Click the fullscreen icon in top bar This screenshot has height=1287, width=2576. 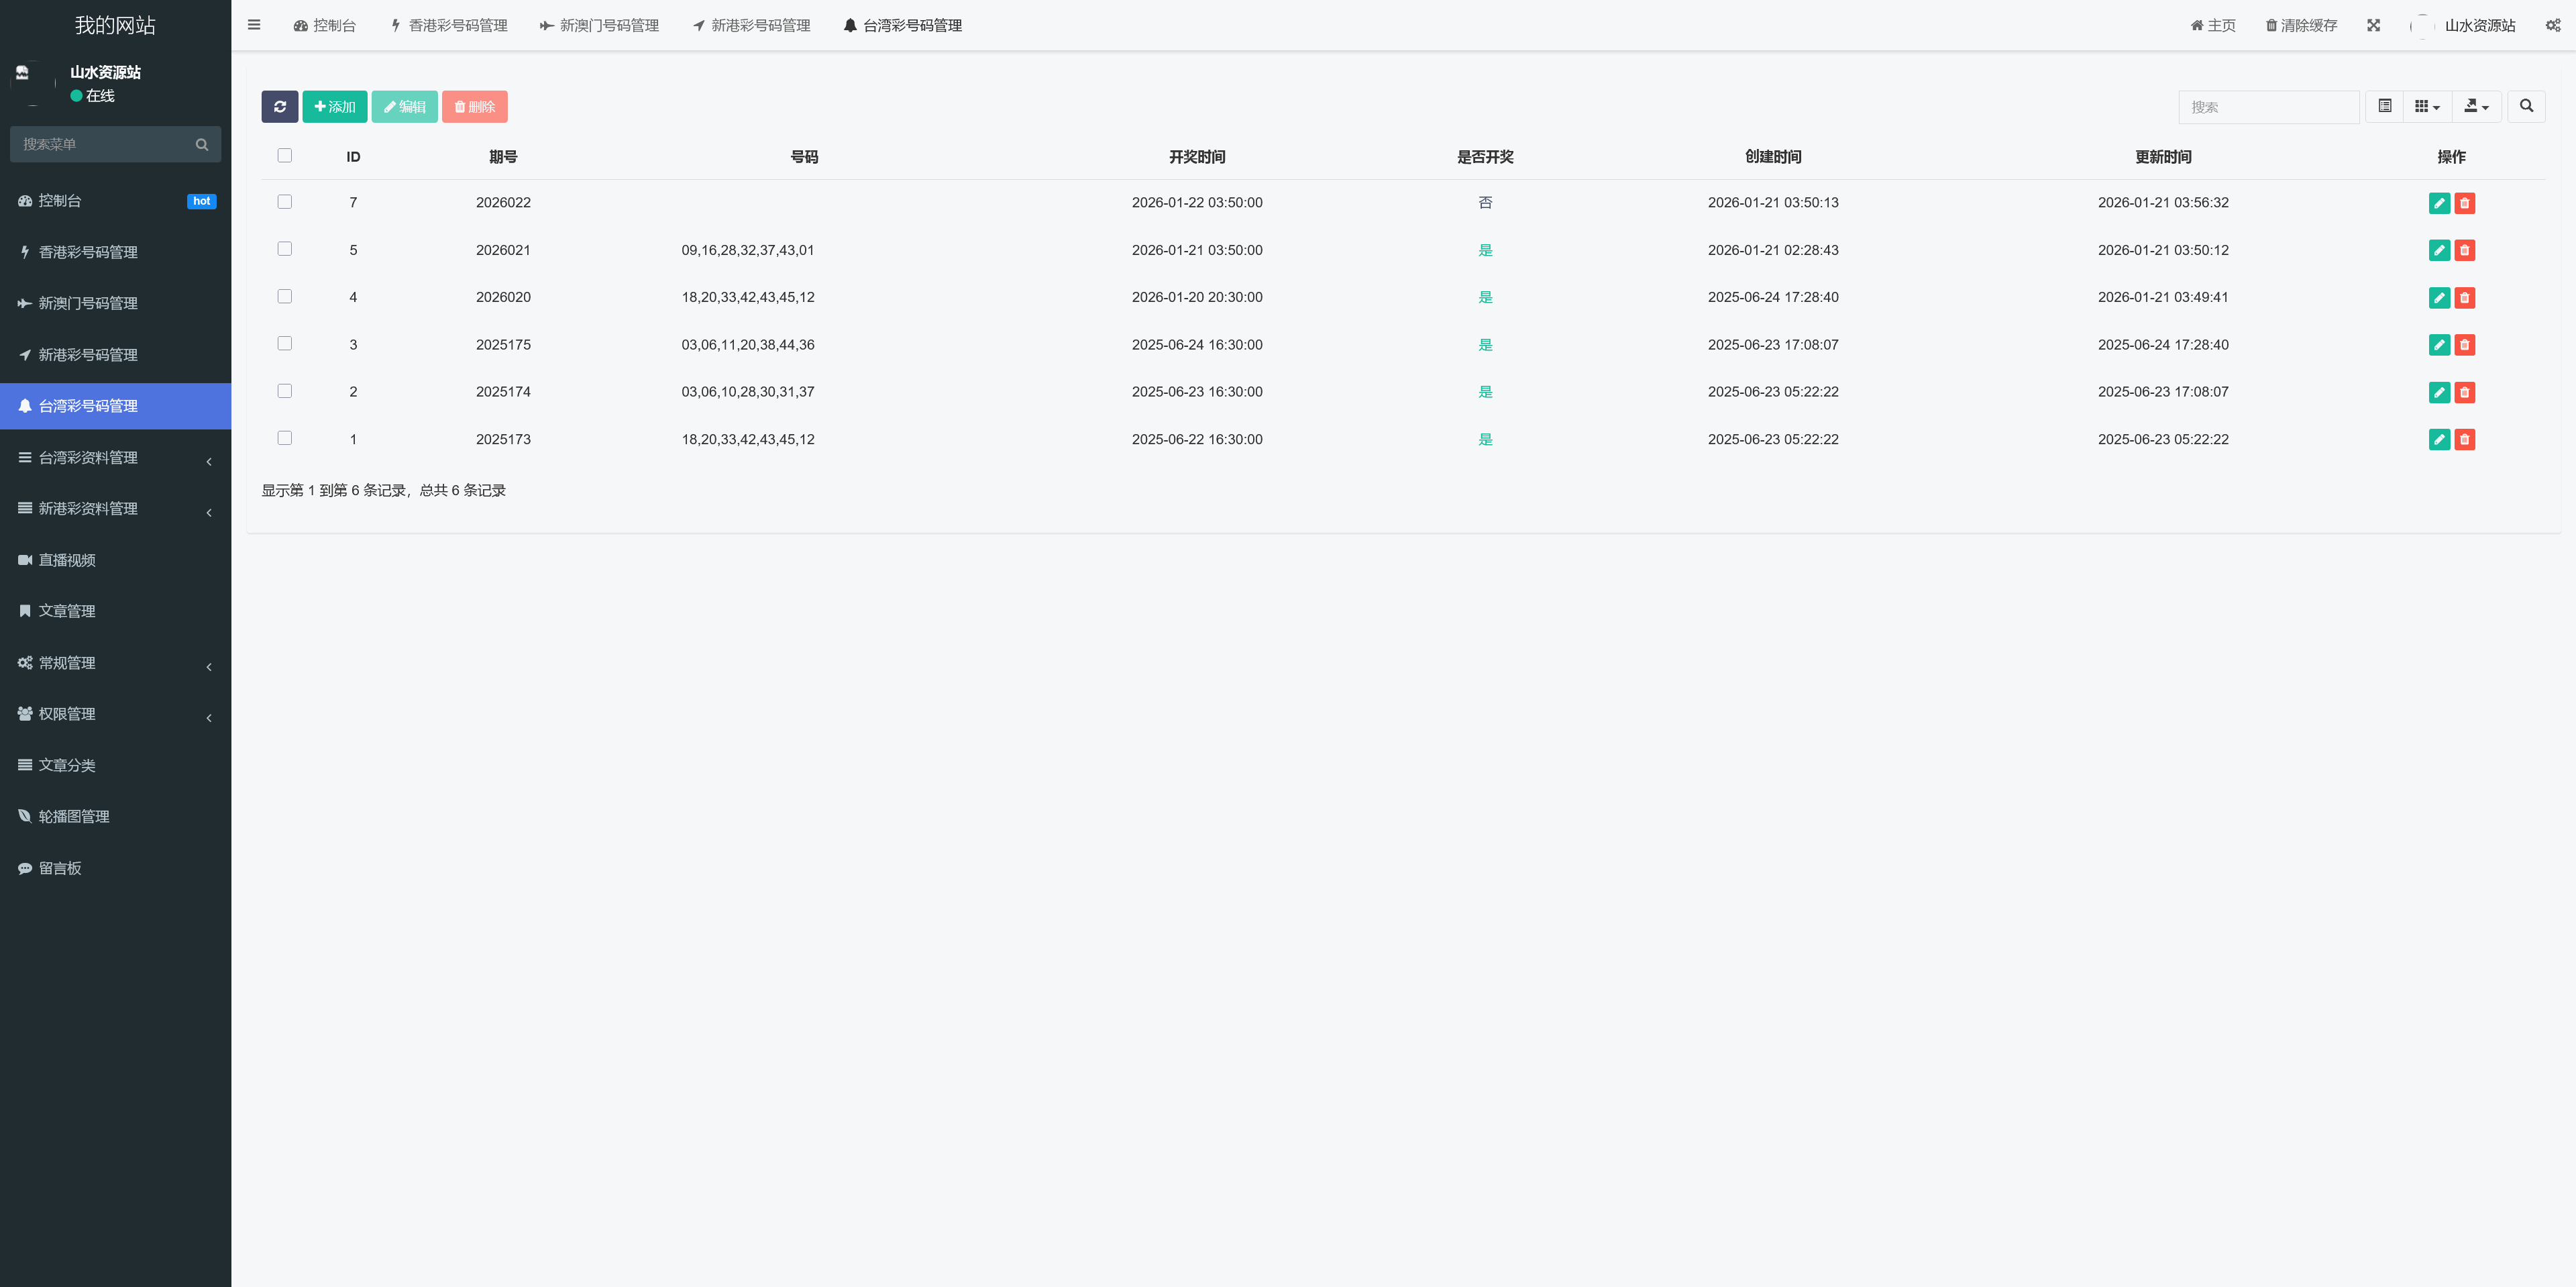(x=2373, y=25)
